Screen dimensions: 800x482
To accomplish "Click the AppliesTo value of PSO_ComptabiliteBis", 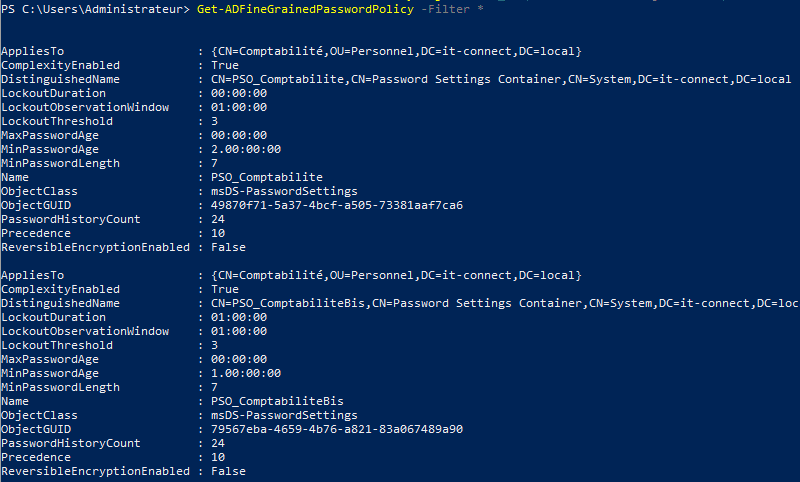I will 397,275.
